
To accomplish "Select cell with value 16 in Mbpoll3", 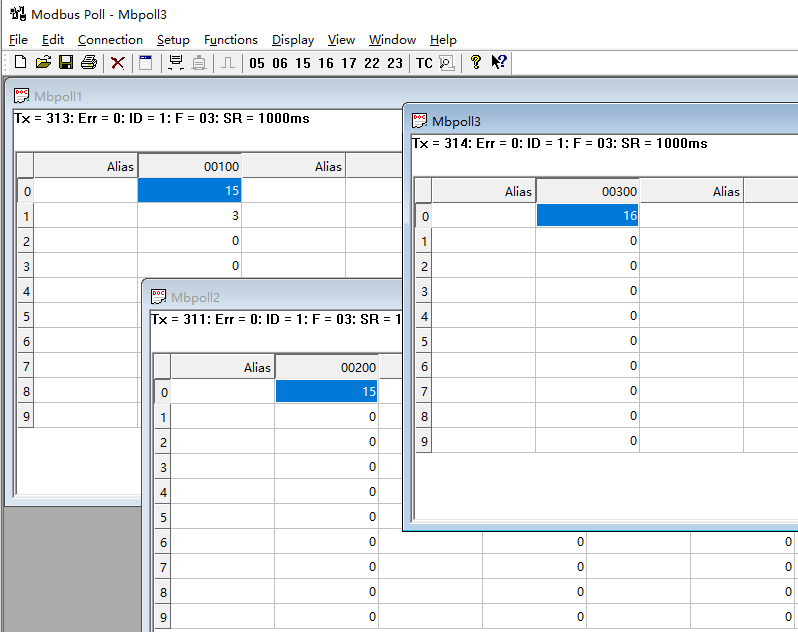I will click(x=588, y=215).
